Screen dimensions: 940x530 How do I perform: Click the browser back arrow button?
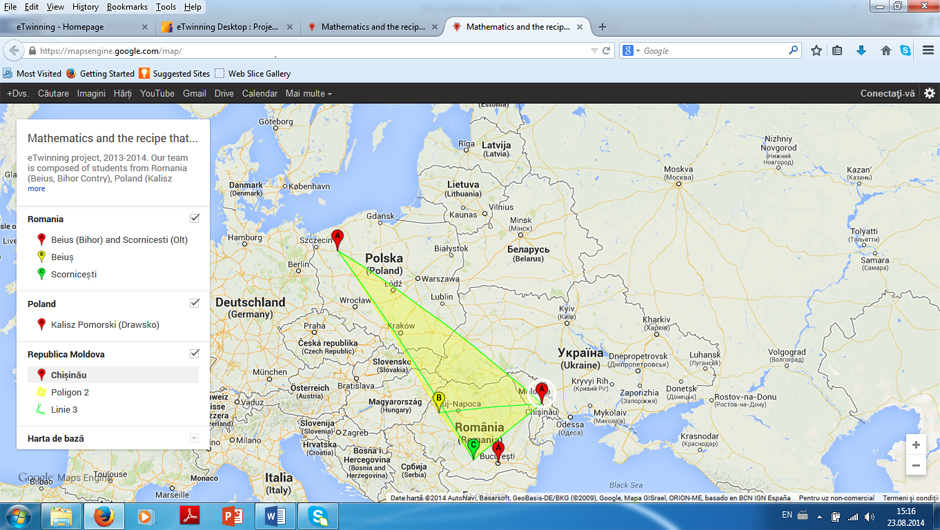coord(14,51)
